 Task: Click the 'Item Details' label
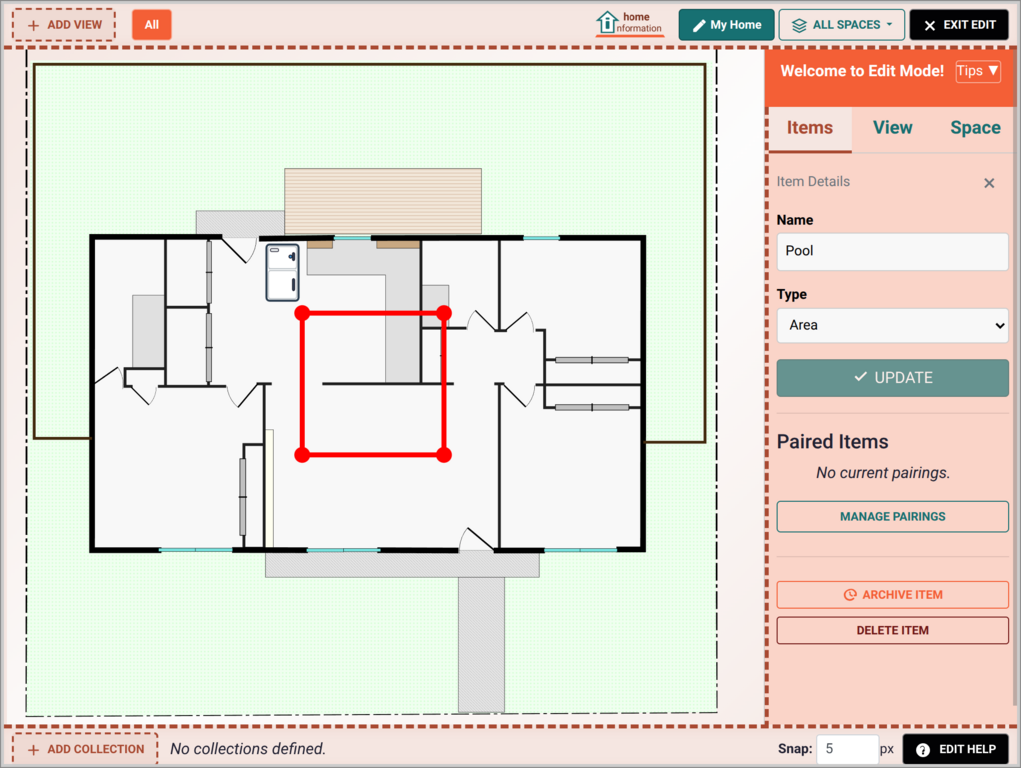tap(813, 182)
